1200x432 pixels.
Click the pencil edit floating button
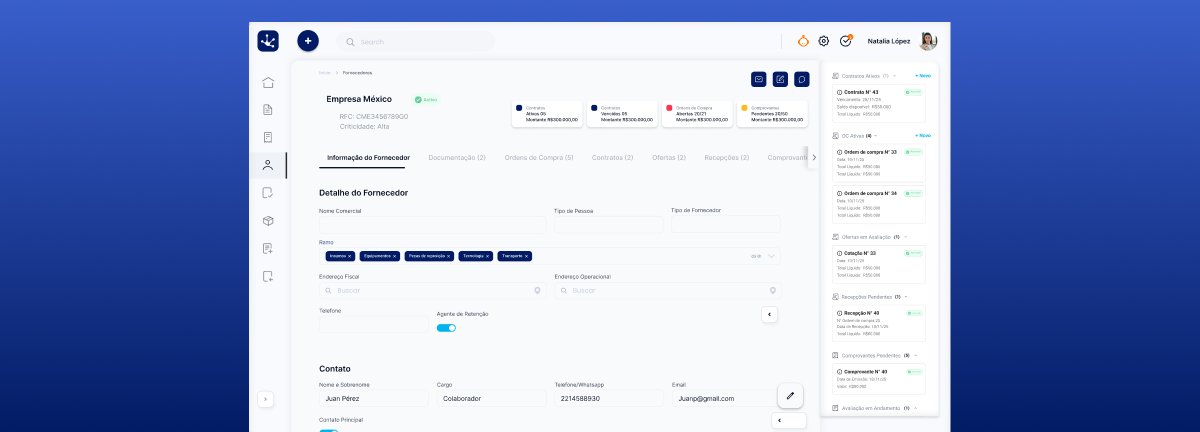click(x=790, y=396)
